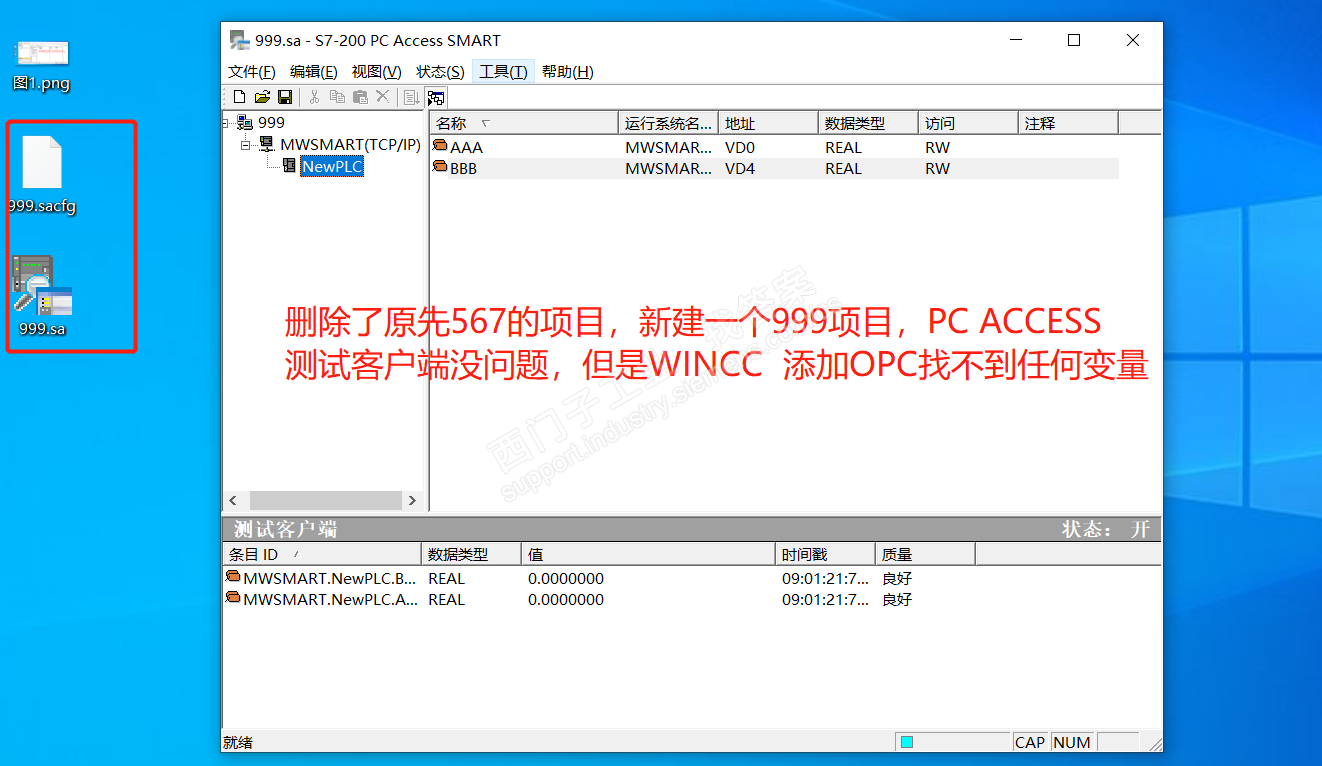Click the 就绪 status bar text
Screen dimensions: 1322x766
(238, 742)
